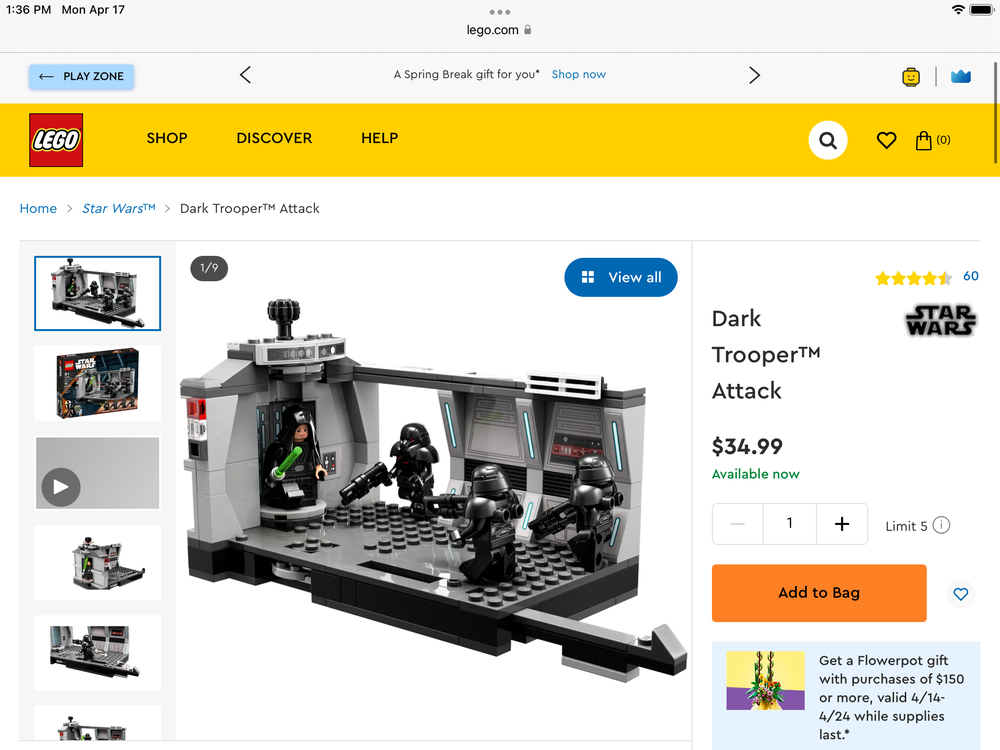Increase quantity with the plus button

click(x=842, y=524)
